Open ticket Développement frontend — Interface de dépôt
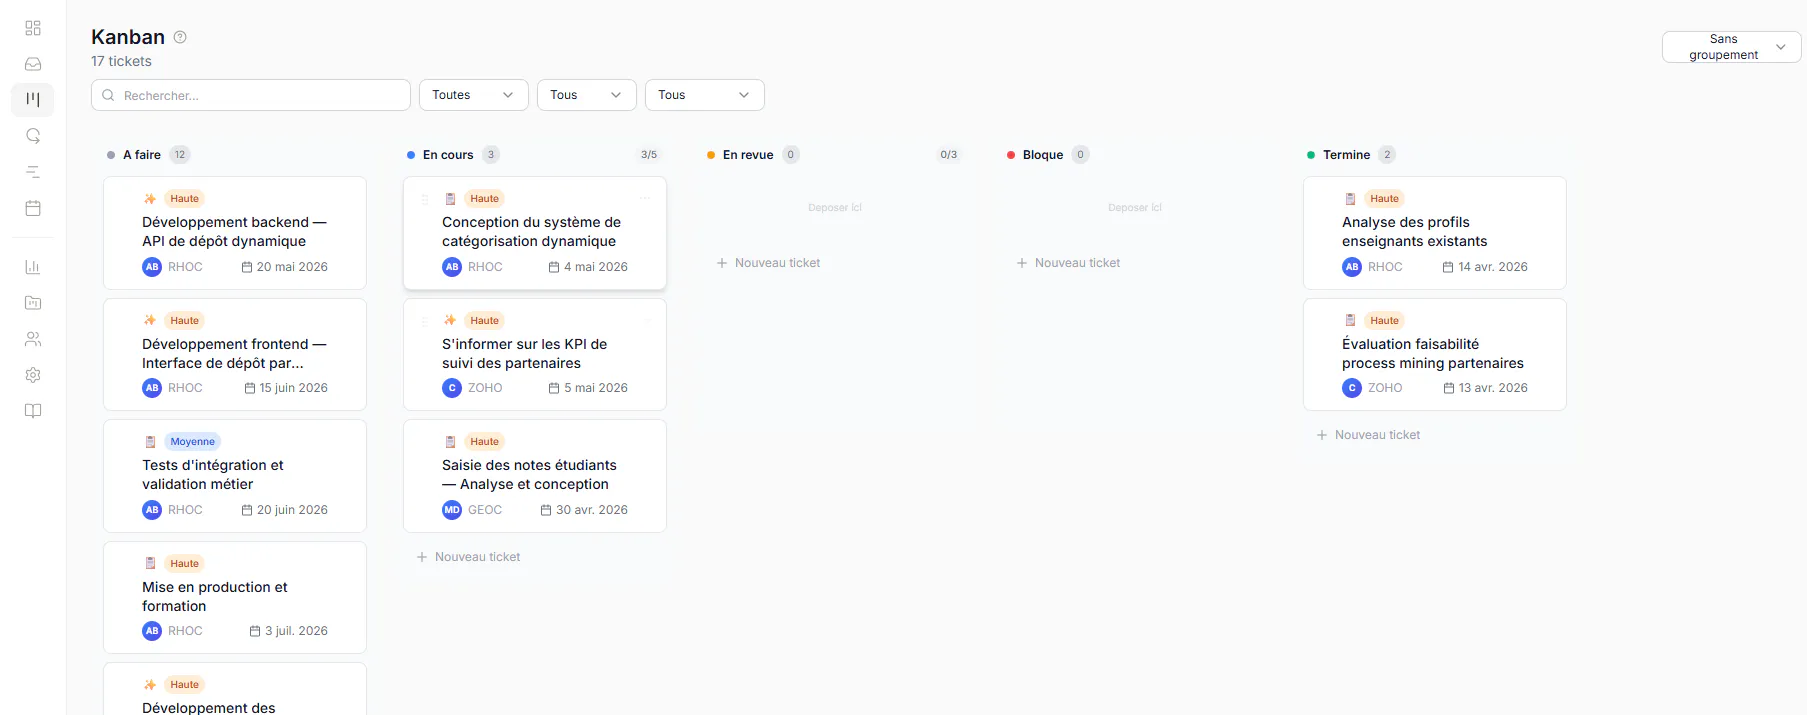The height and width of the screenshot is (715, 1807). click(235, 354)
